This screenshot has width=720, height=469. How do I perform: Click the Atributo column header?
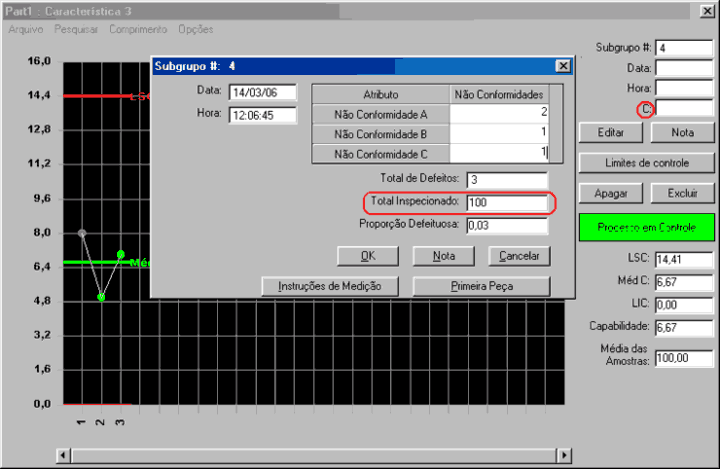click(381, 95)
